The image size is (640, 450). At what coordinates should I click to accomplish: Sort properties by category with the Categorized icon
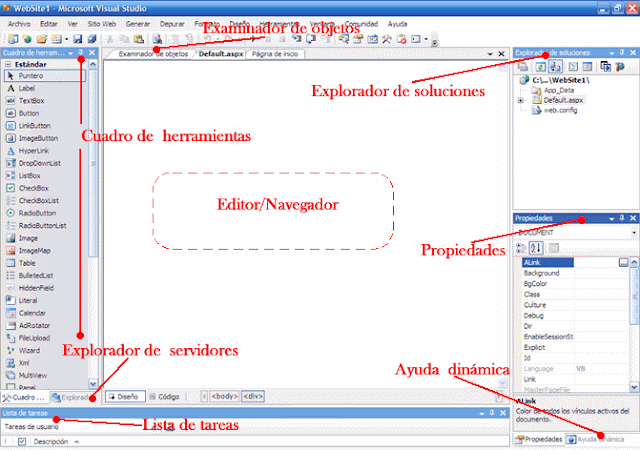pyautogui.click(x=521, y=248)
